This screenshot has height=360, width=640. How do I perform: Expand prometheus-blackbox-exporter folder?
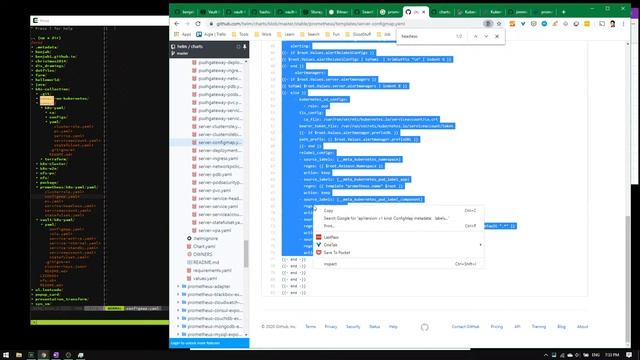click(178, 294)
